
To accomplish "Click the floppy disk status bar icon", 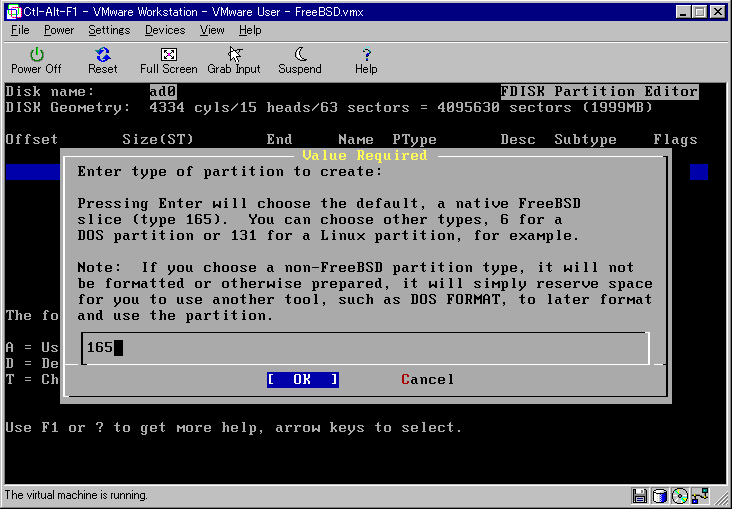I will (640, 495).
